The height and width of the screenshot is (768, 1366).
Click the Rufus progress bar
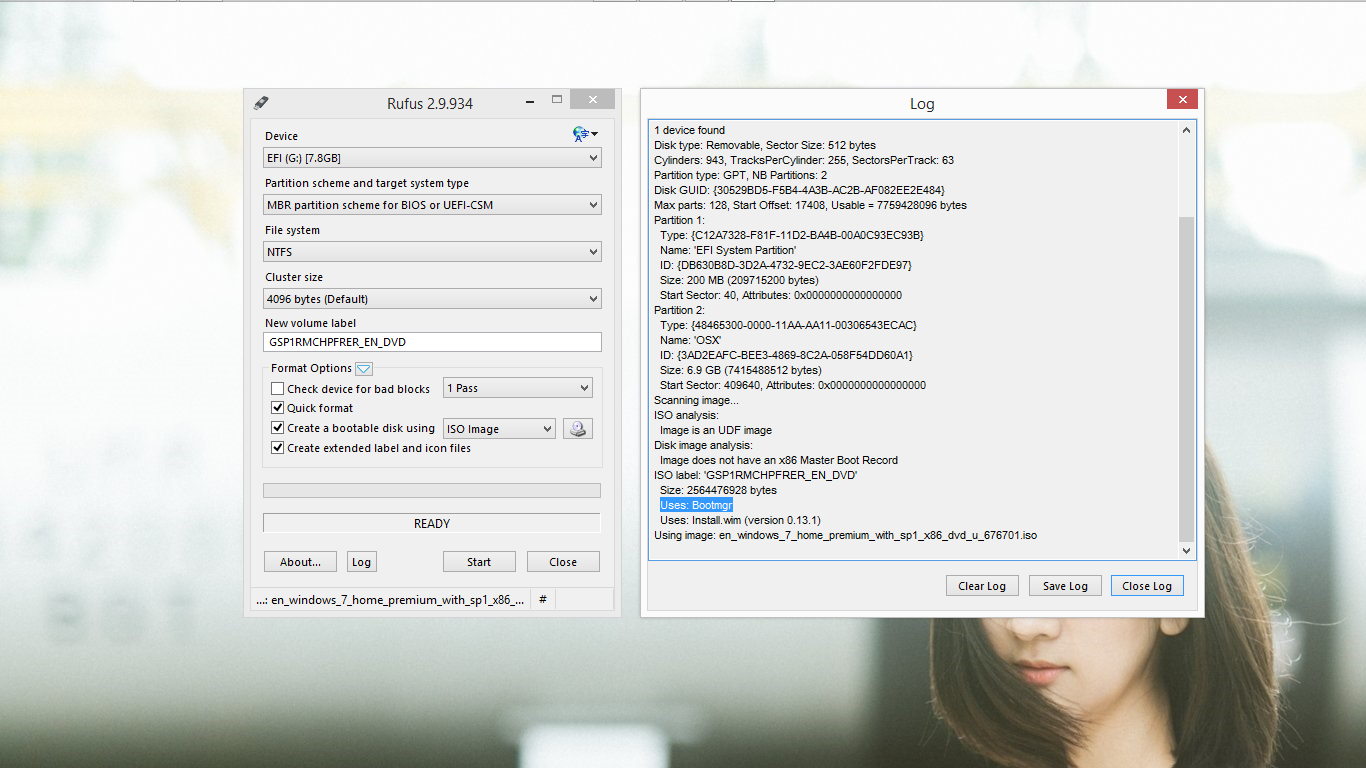[432, 491]
